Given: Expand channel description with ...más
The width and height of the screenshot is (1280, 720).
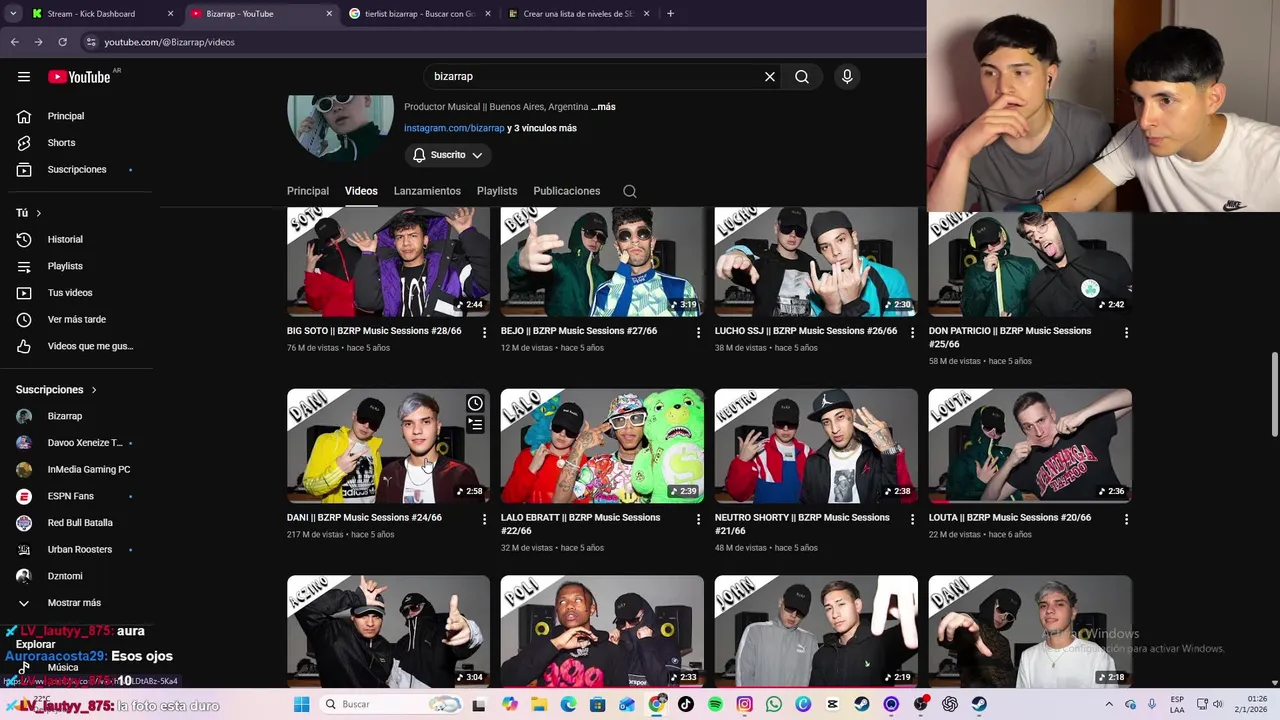Looking at the screenshot, I should tap(604, 107).
